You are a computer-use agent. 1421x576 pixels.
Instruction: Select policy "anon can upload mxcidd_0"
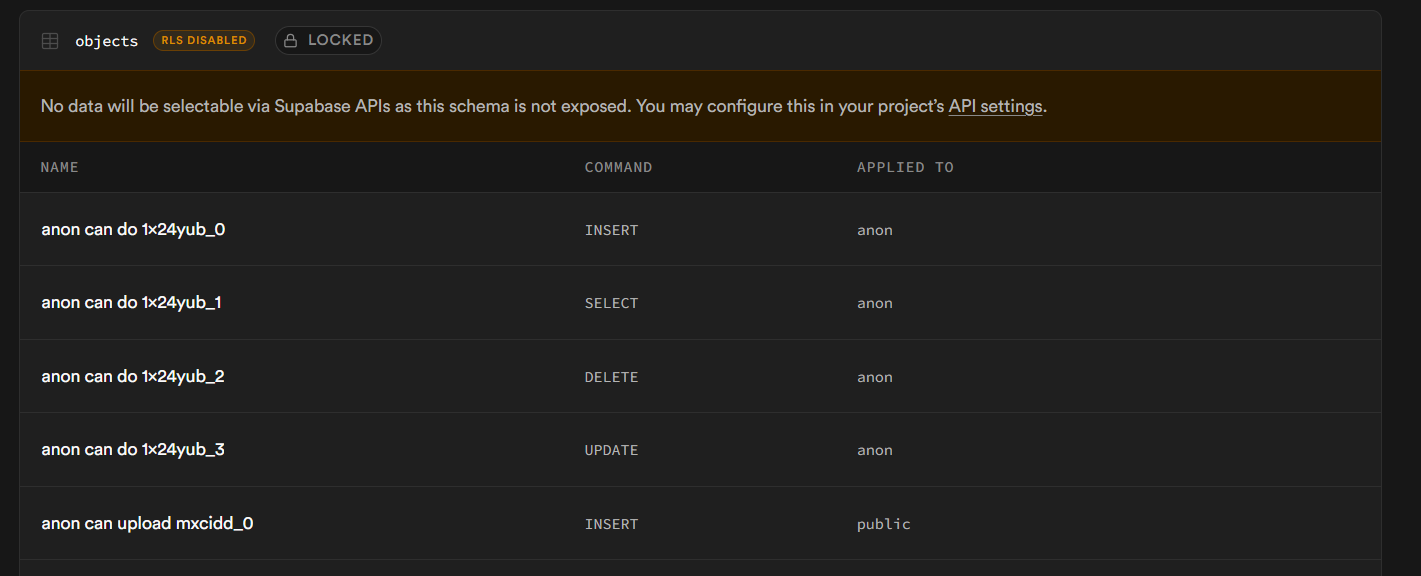[146, 523]
